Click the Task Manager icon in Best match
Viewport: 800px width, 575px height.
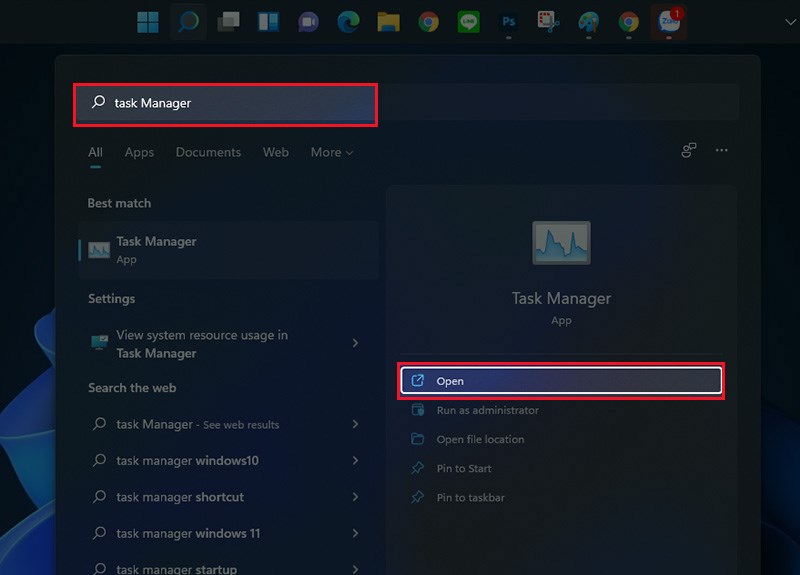pyautogui.click(x=99, y=250)
